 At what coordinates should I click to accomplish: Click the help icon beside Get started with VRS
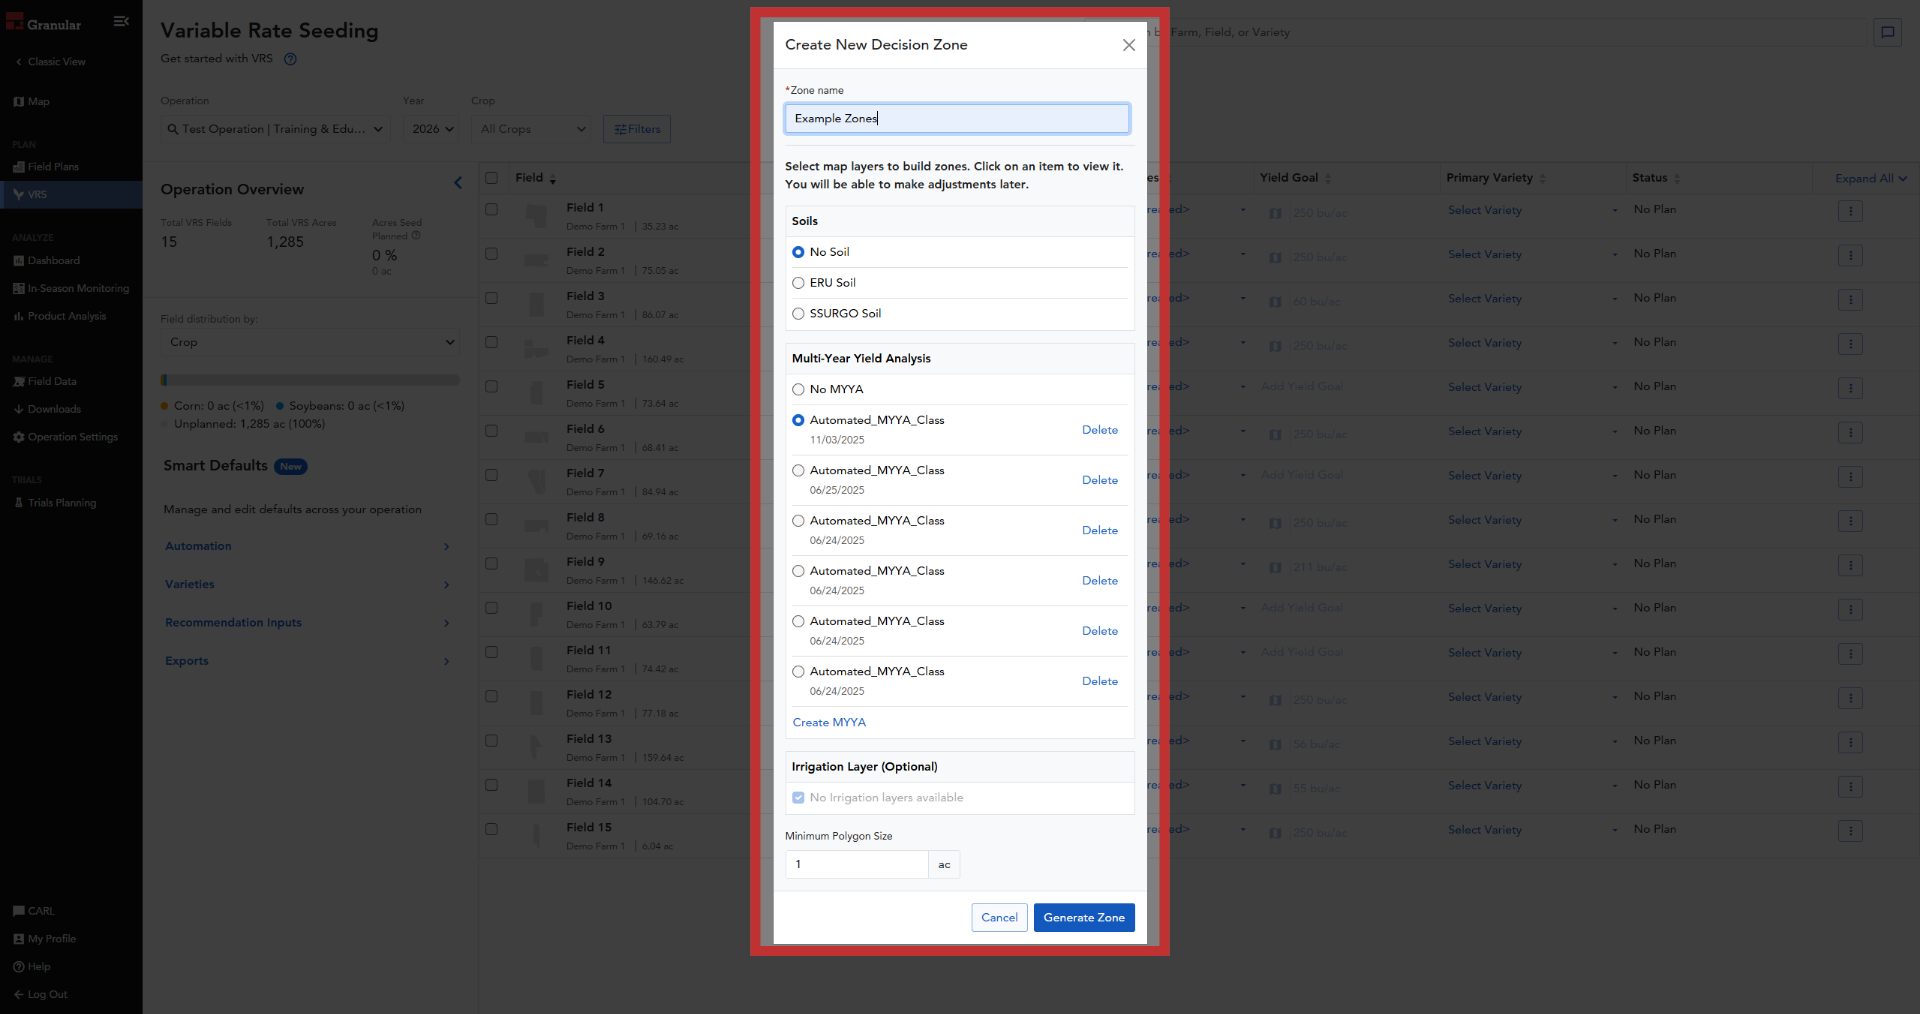coord(290,59)
